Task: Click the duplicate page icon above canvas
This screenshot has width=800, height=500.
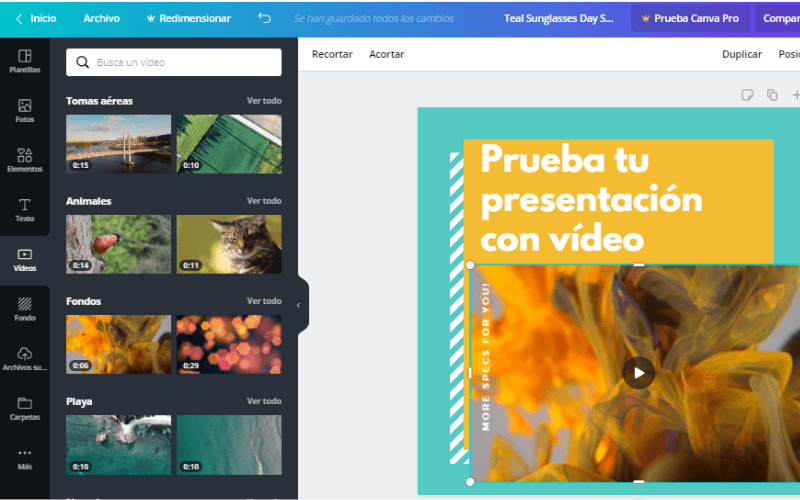Action: coord(772,95)
